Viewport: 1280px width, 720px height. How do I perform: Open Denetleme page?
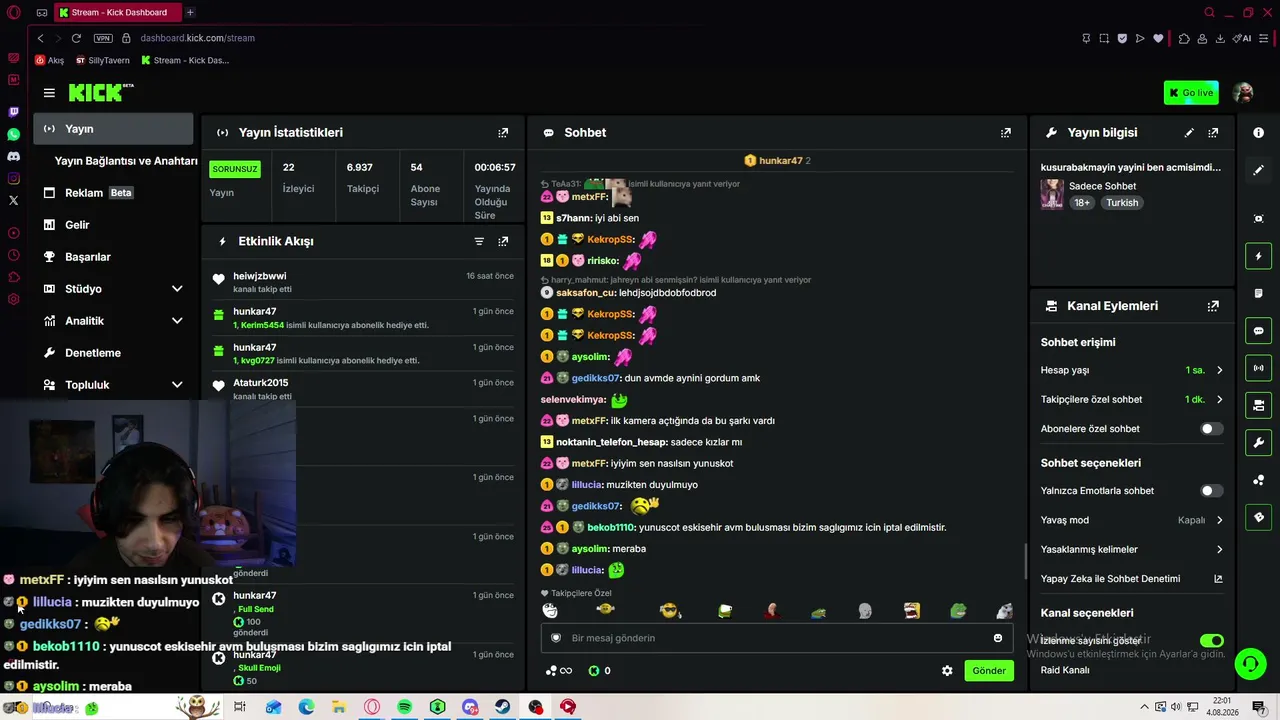point(113,353)
